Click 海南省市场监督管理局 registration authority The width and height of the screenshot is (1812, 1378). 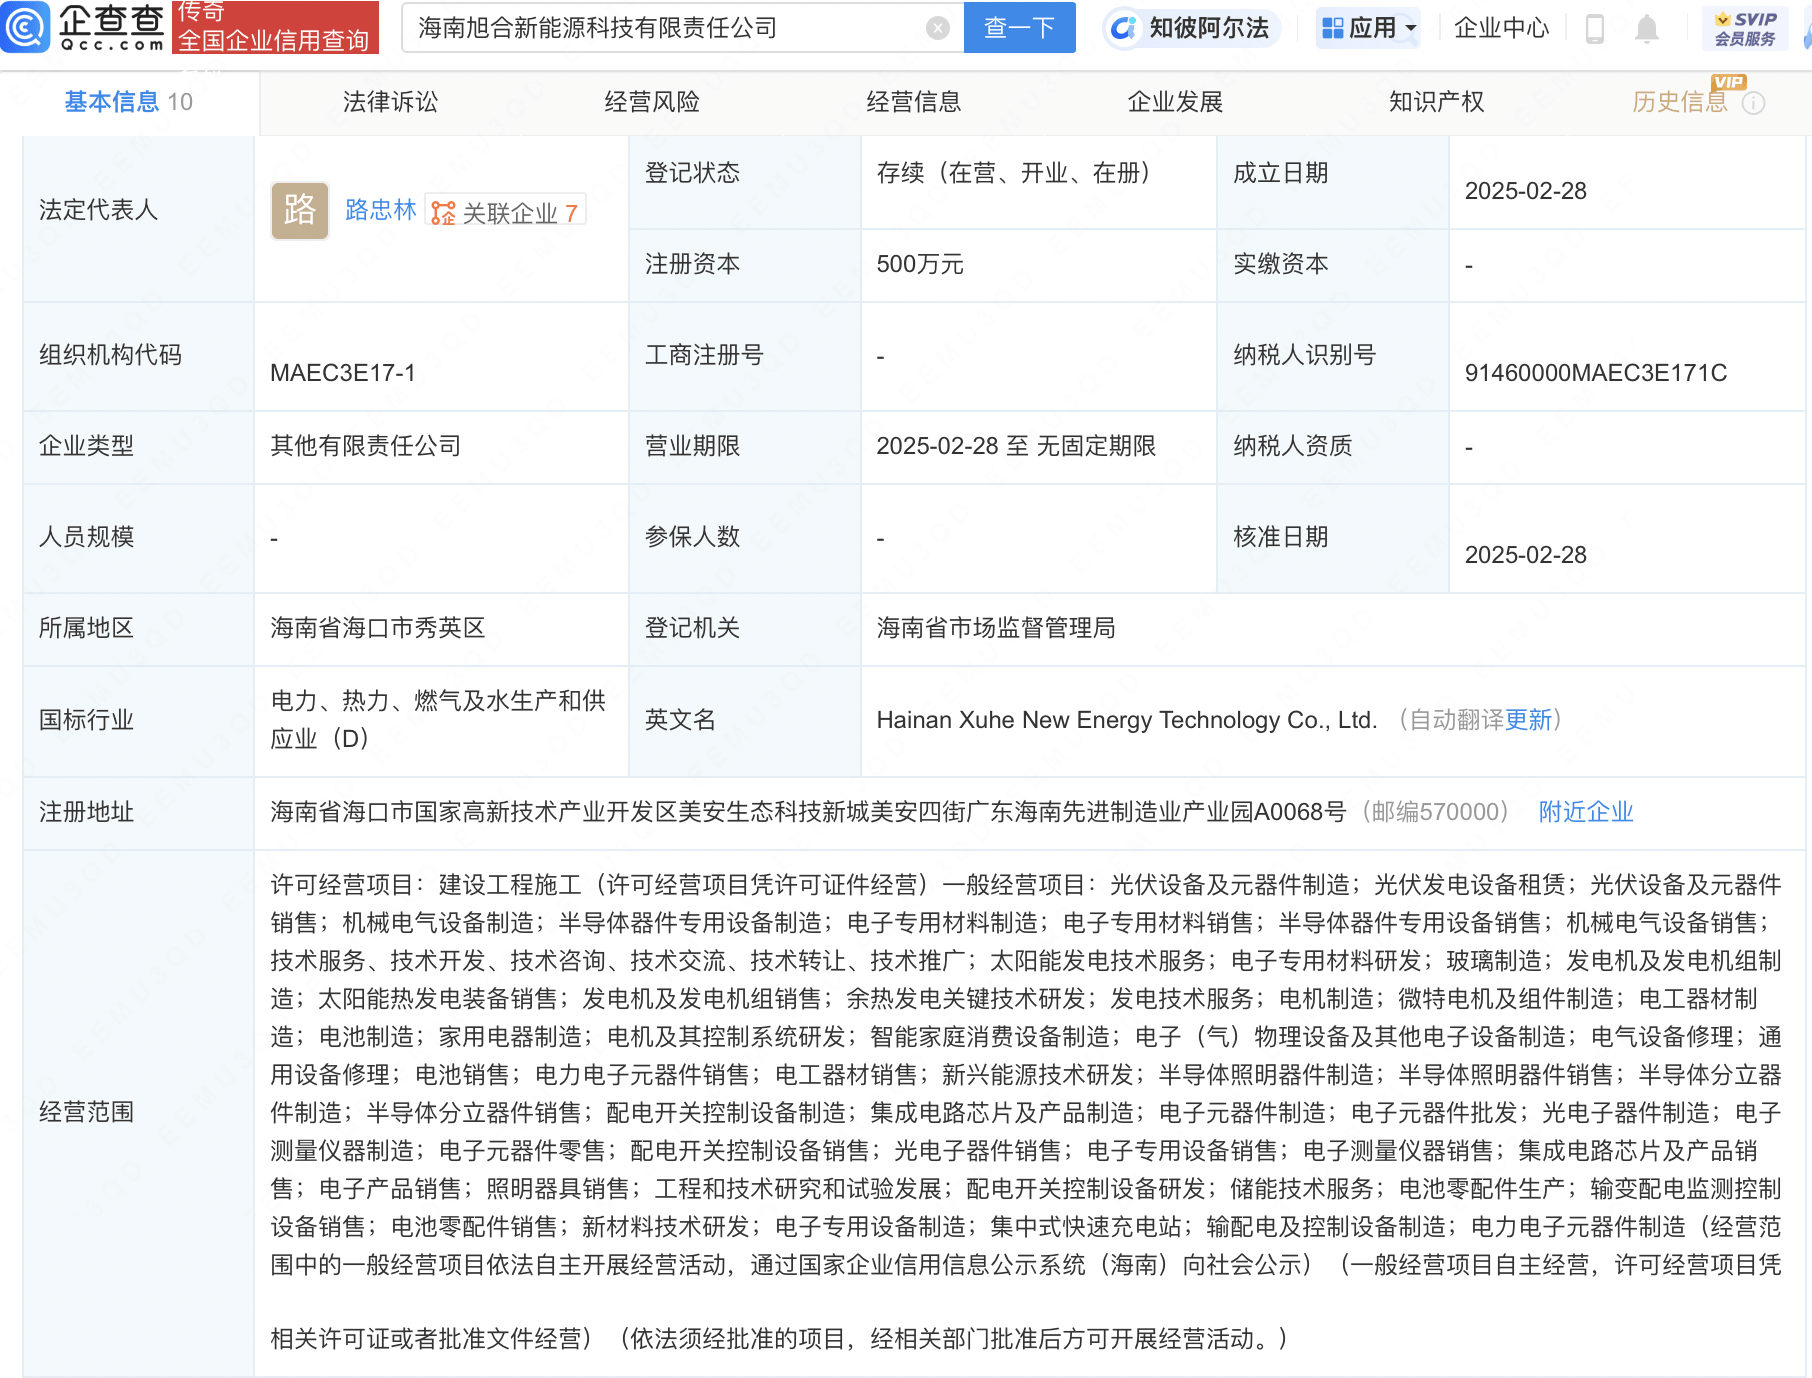click(996, 628)
